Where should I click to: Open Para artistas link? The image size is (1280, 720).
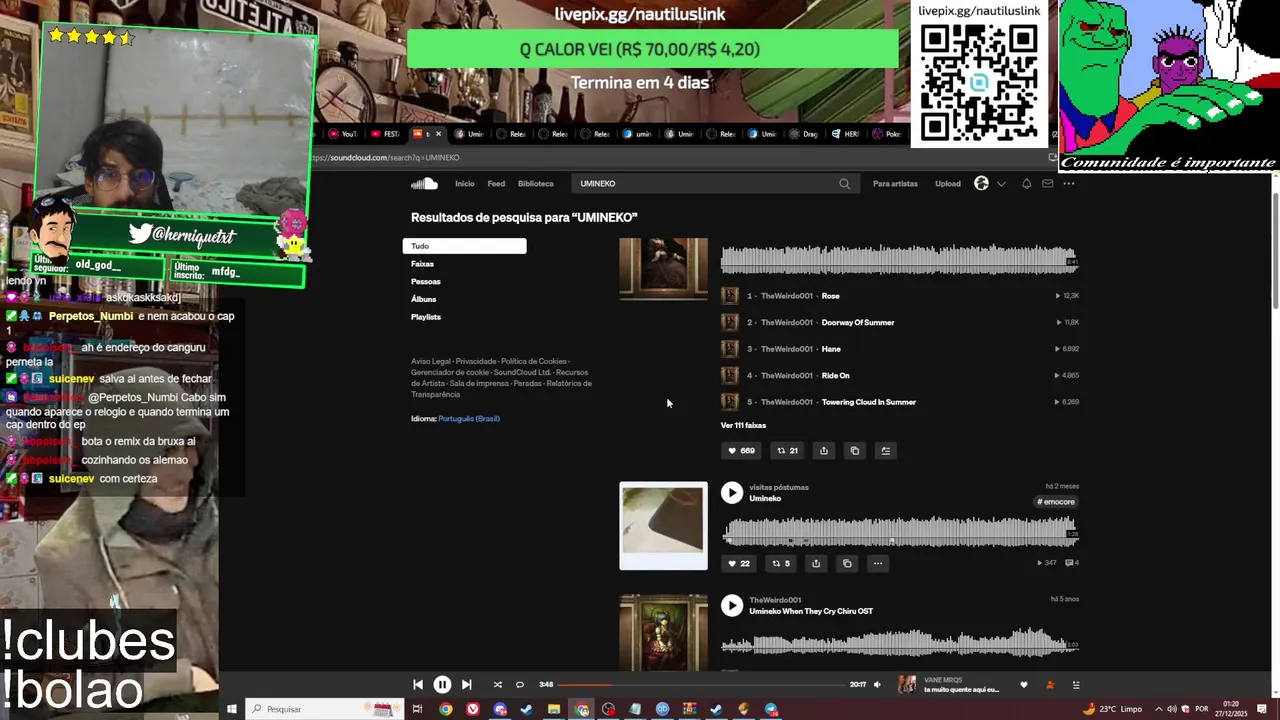[x=895, y=184]
